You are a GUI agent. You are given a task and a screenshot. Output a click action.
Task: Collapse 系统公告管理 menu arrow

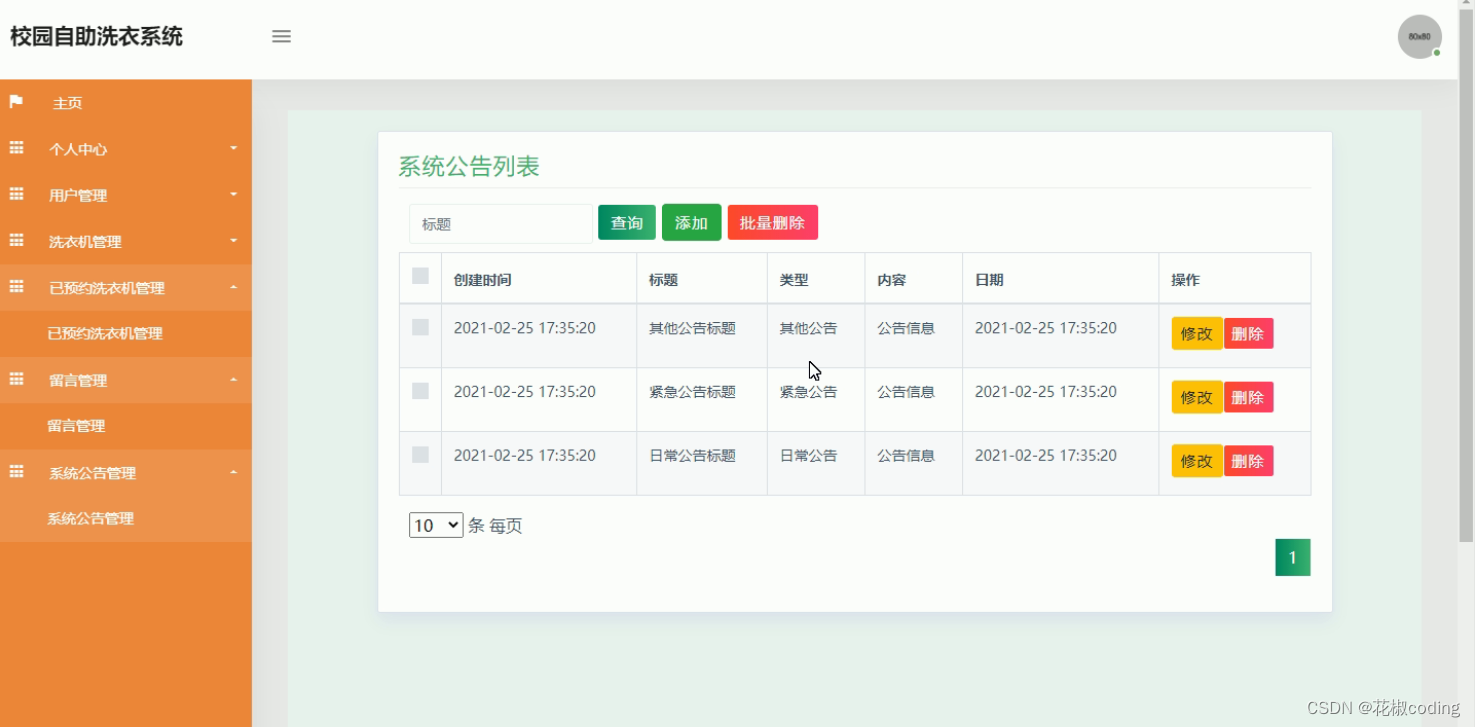(x=234, y=472)
